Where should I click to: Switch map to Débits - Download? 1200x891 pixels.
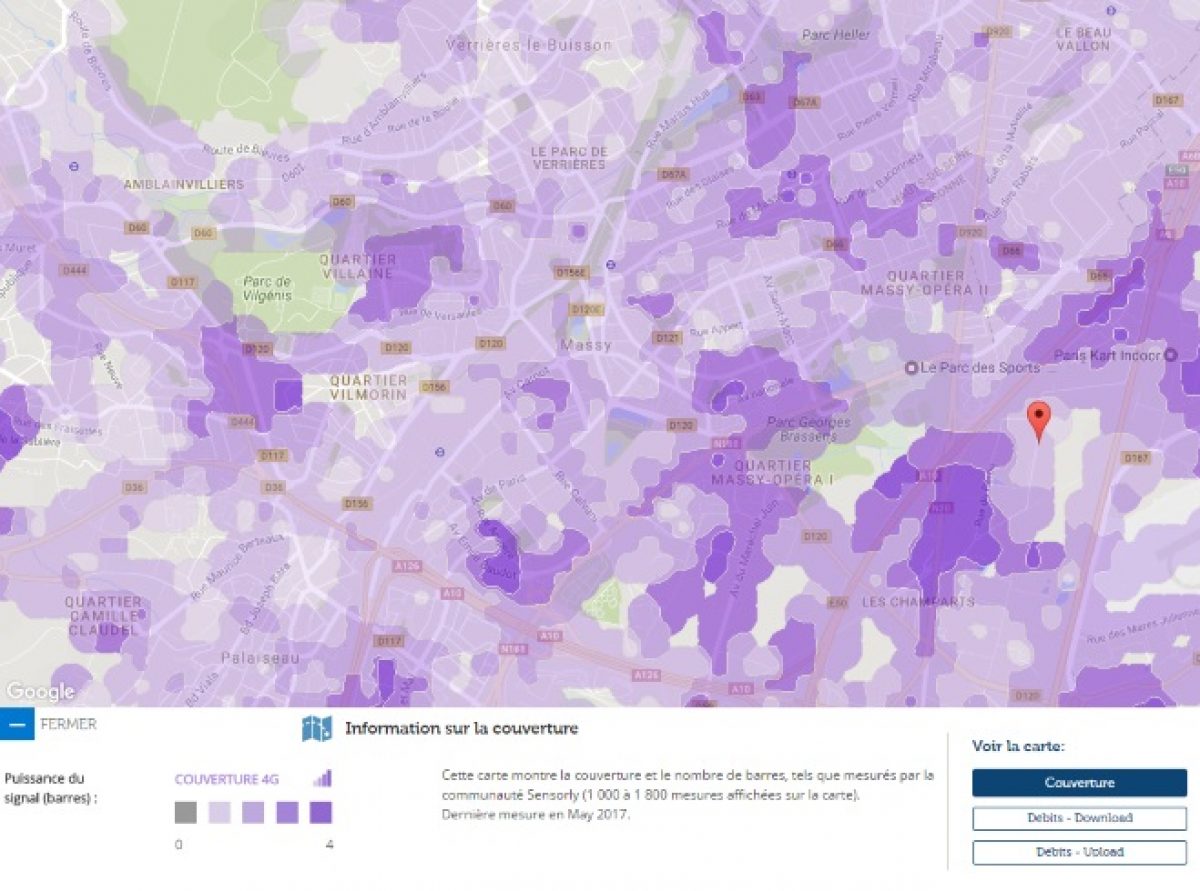[1079, 818]
